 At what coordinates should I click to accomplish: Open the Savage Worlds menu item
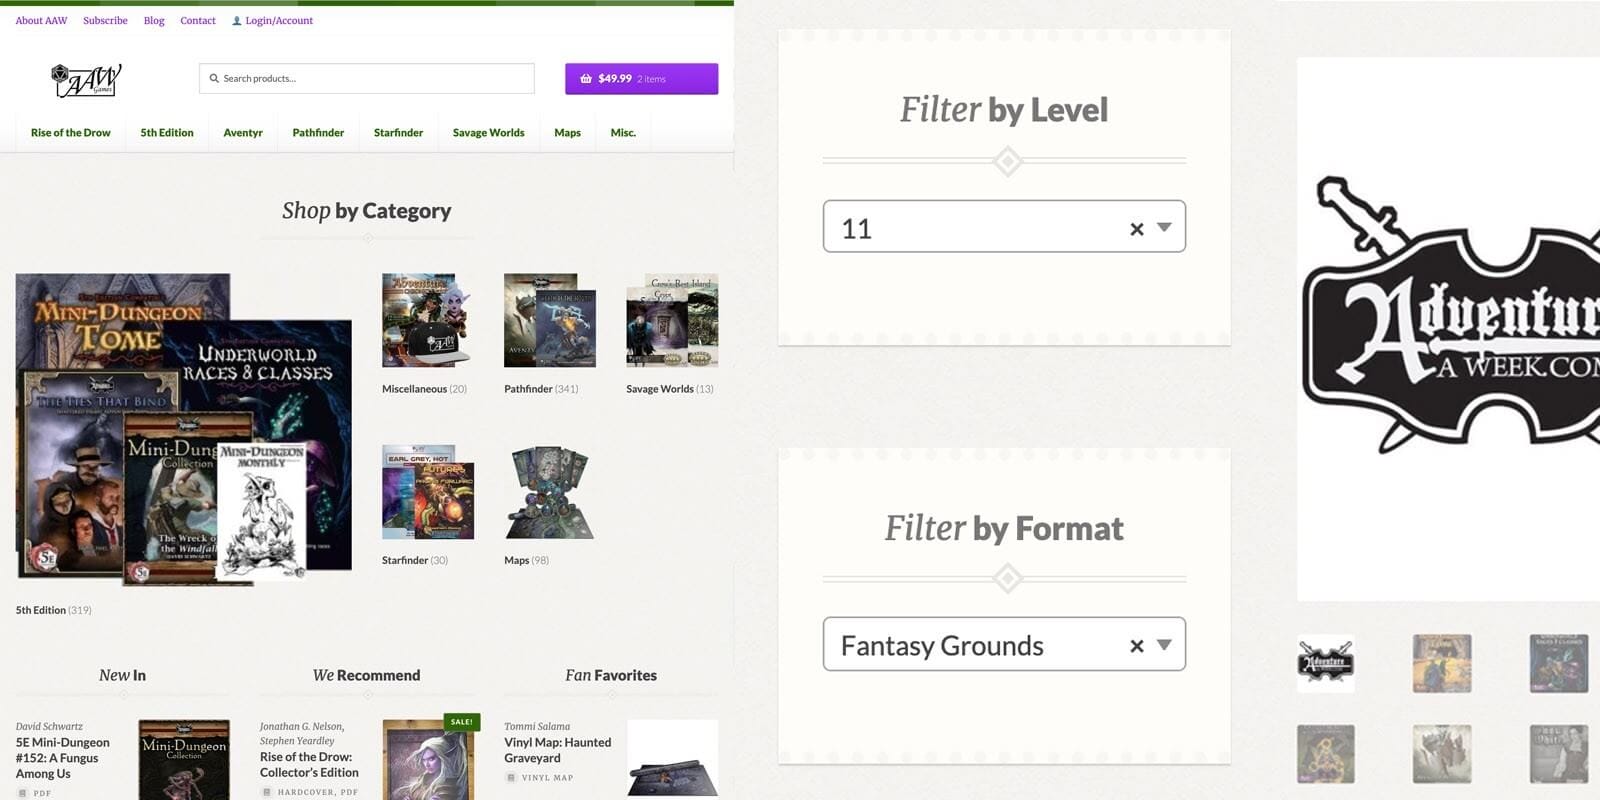tap(488, 132)
